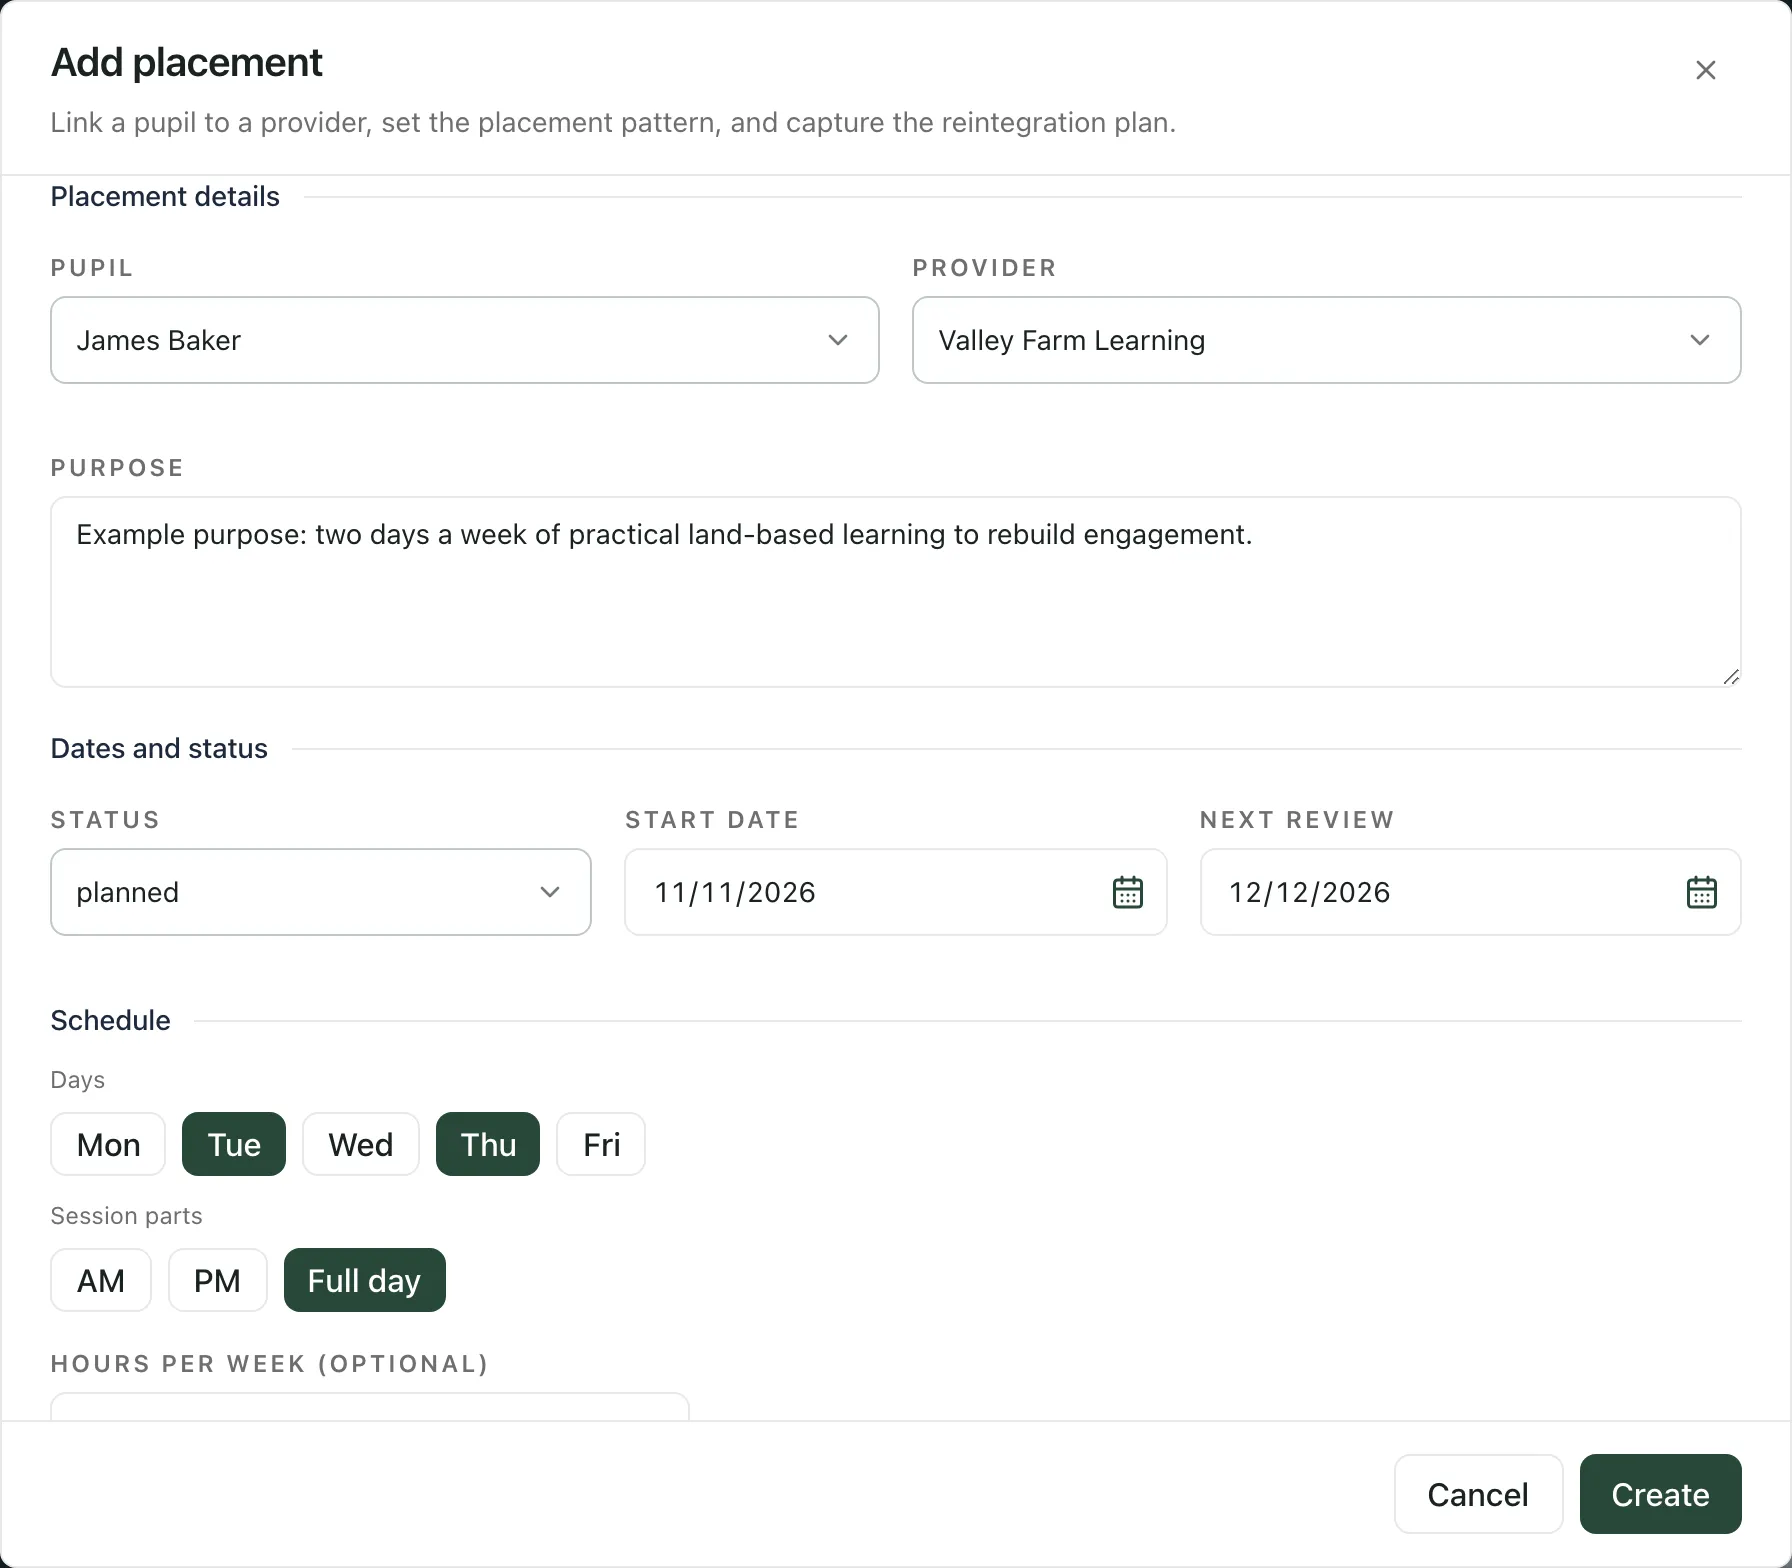
Task: Click the Next Review field 12/12/2026
Action: (x=1471, y=892)
